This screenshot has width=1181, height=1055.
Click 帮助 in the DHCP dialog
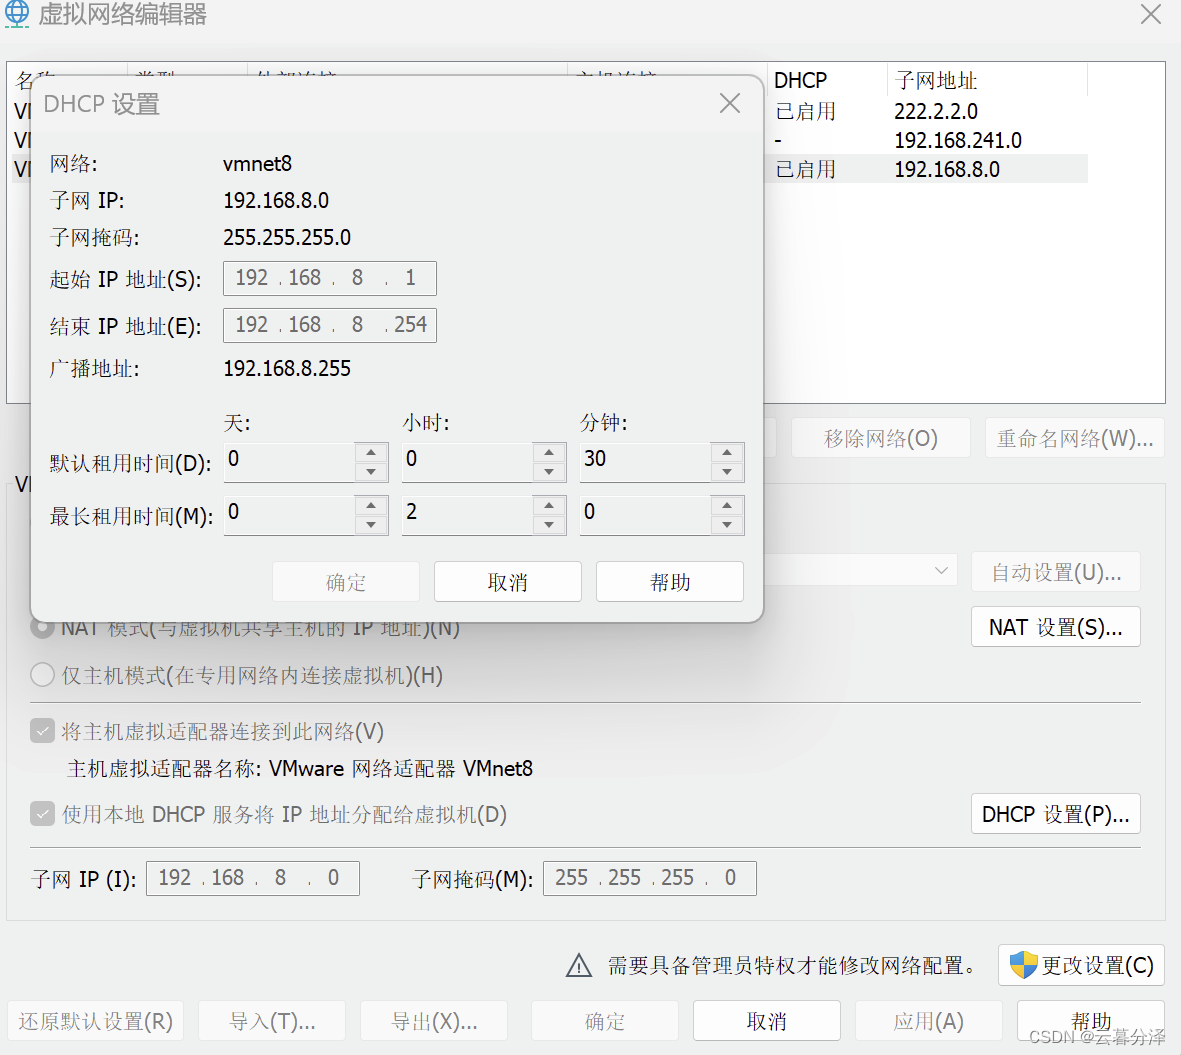click(669, 582)
